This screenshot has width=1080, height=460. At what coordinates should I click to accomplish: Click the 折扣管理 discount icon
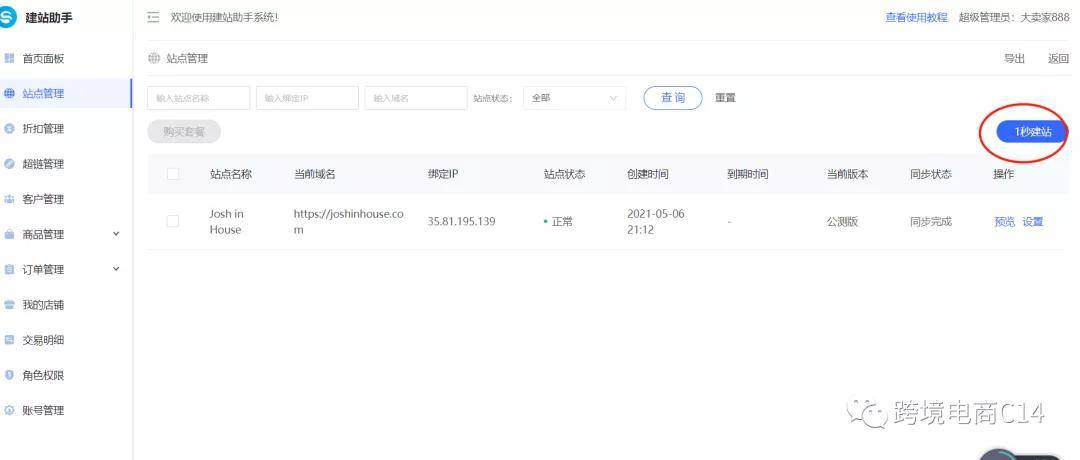coord(9,129)
